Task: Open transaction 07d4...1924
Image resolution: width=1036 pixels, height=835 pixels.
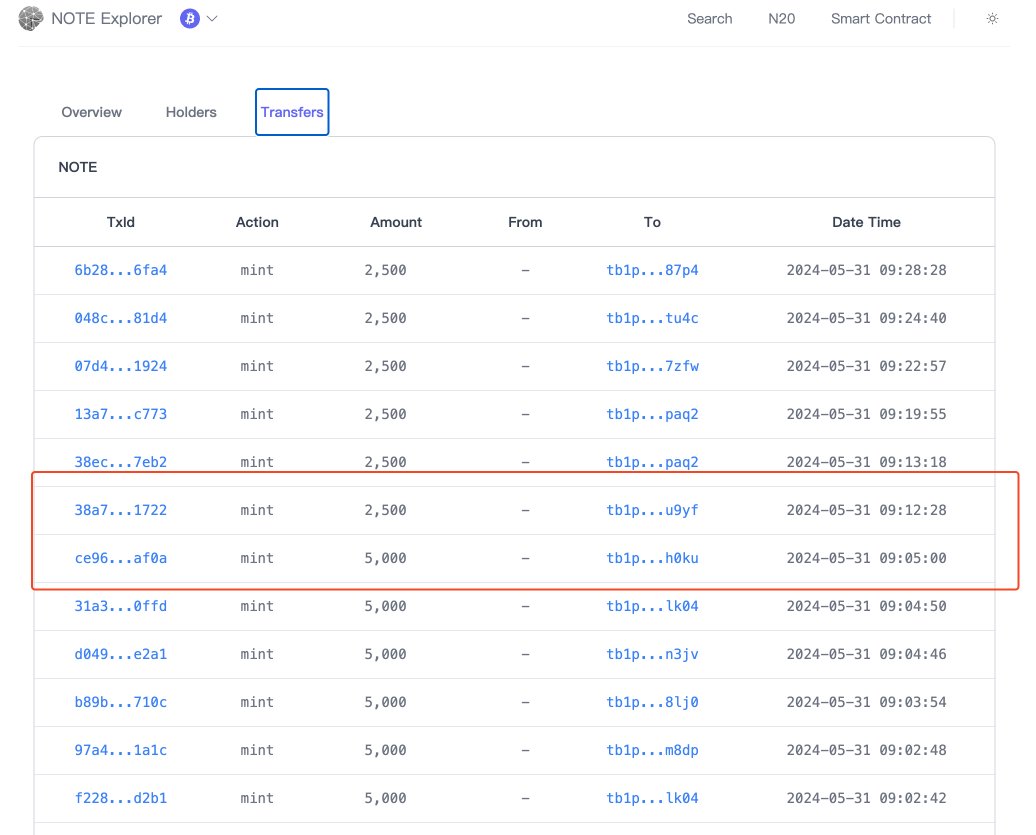Action: point(120,366)
